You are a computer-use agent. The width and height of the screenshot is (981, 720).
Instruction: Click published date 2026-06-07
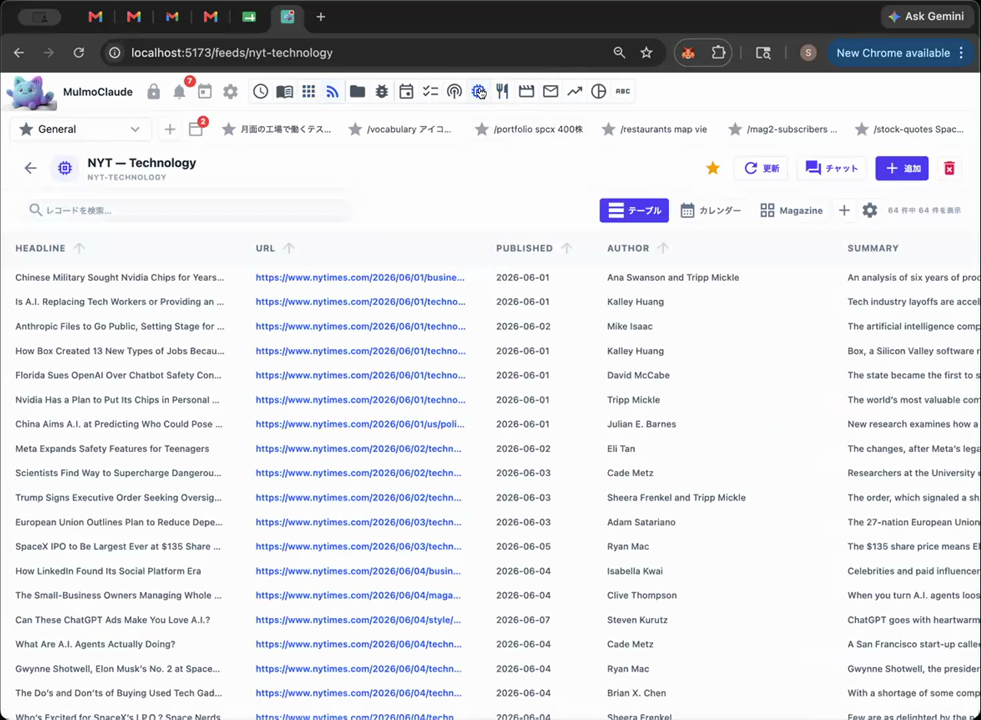coord(523,620)
